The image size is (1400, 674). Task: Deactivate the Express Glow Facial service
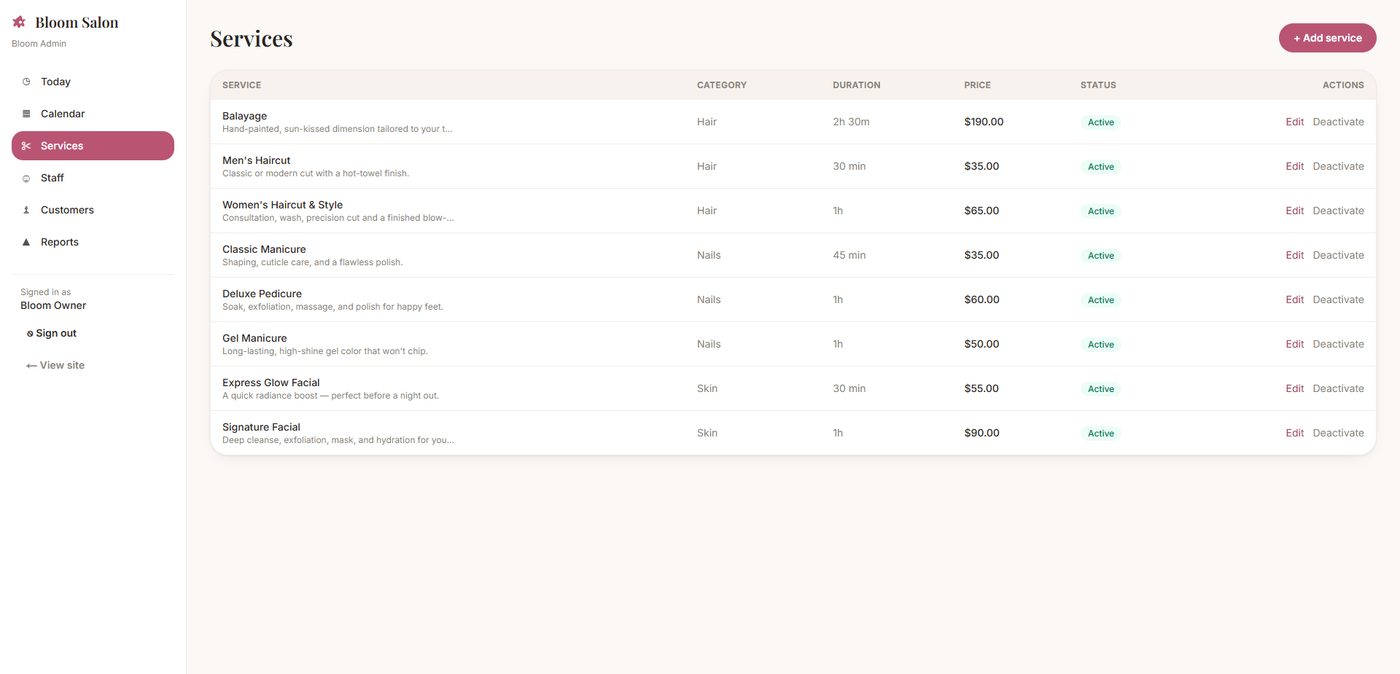point(1338,388)
